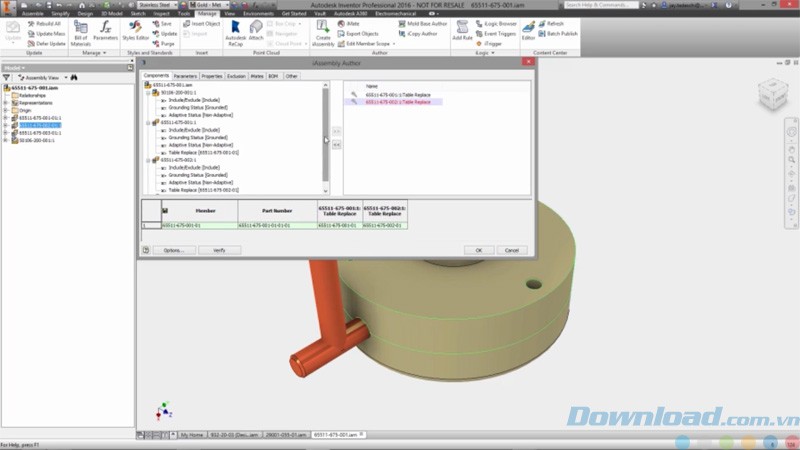Switch to the Exclusion tab
The height and width of the screenshot is (450, 800).
(x=236, y=76)
